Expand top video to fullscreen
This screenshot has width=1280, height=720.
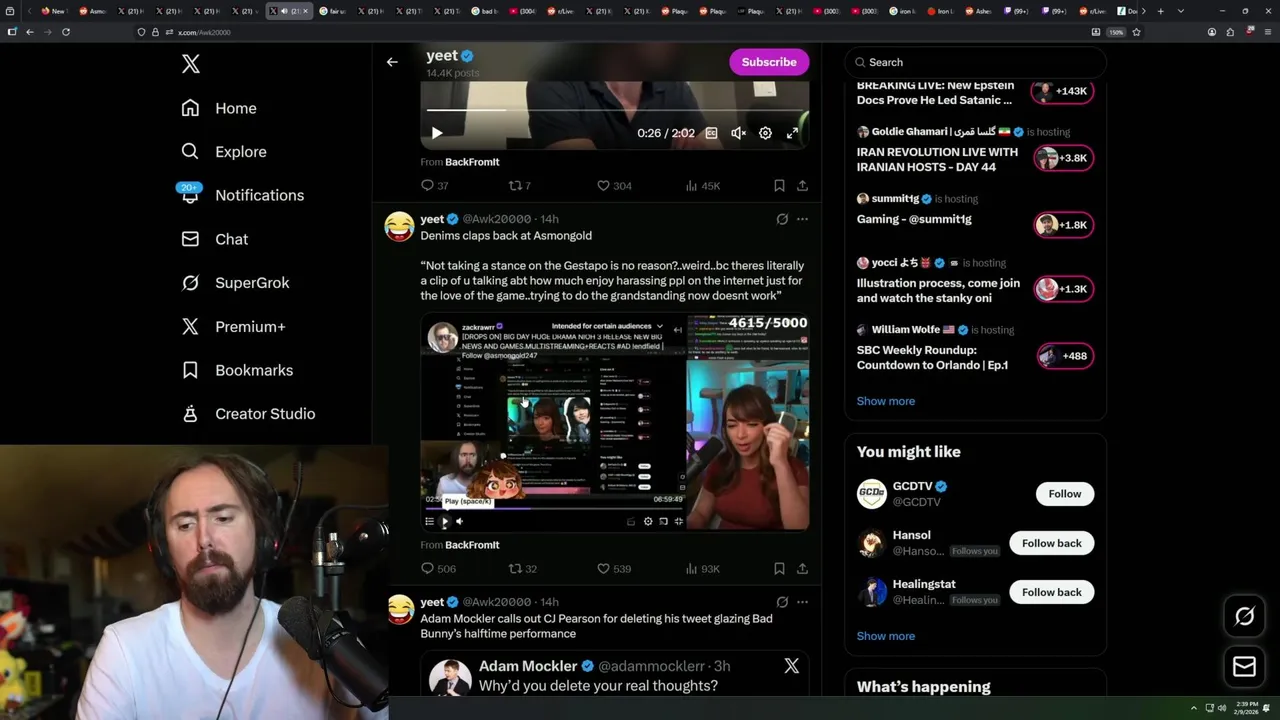pyautogui.click(x=792, y=133)
